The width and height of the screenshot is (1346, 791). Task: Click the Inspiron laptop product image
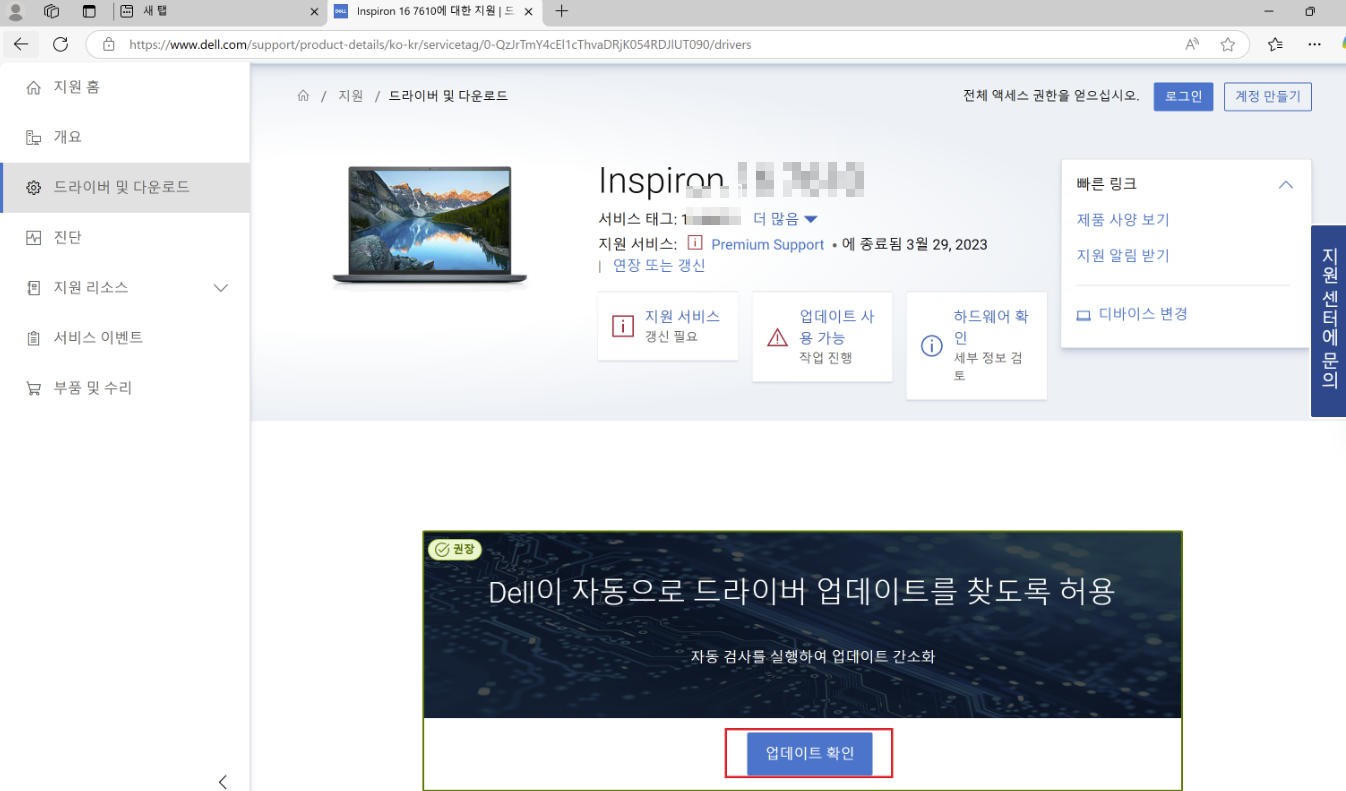(430, 227)
